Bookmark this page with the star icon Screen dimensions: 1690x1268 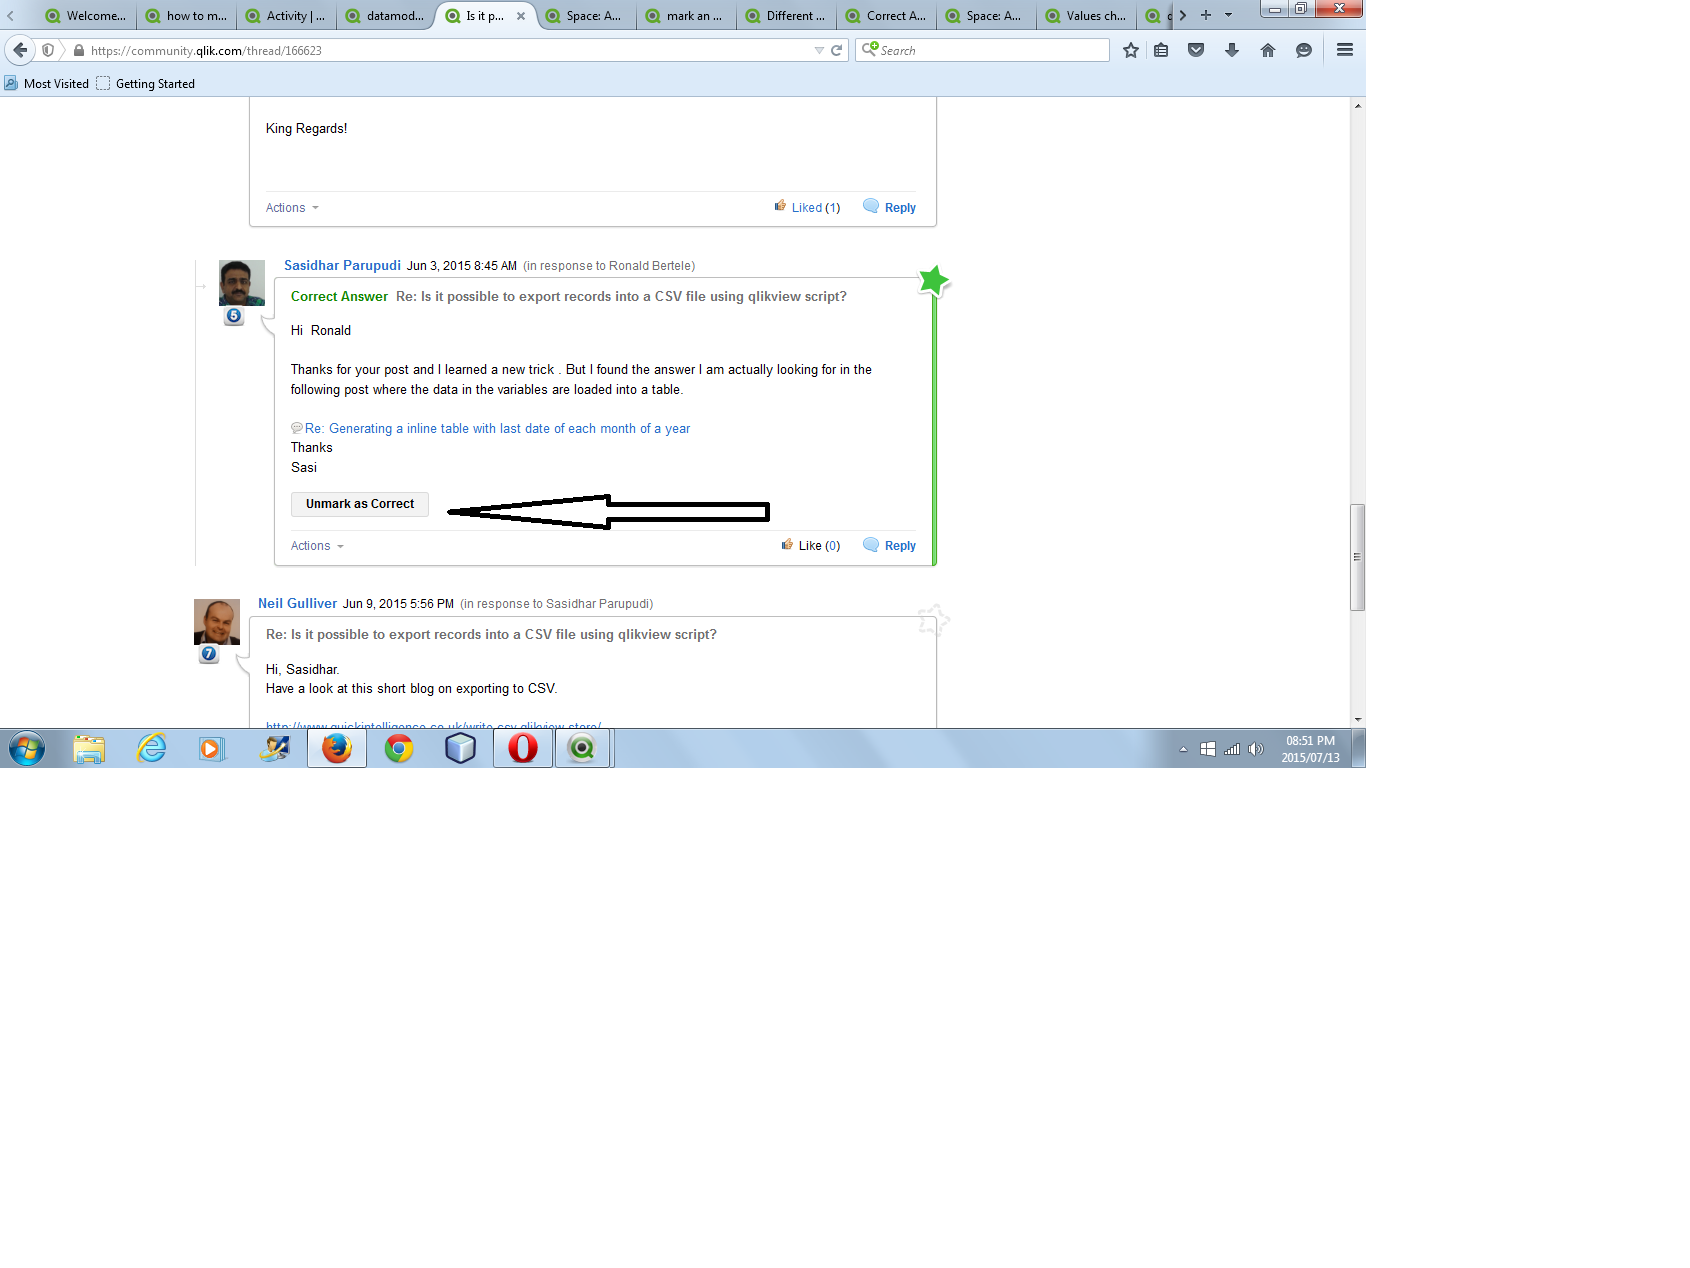1131,50
